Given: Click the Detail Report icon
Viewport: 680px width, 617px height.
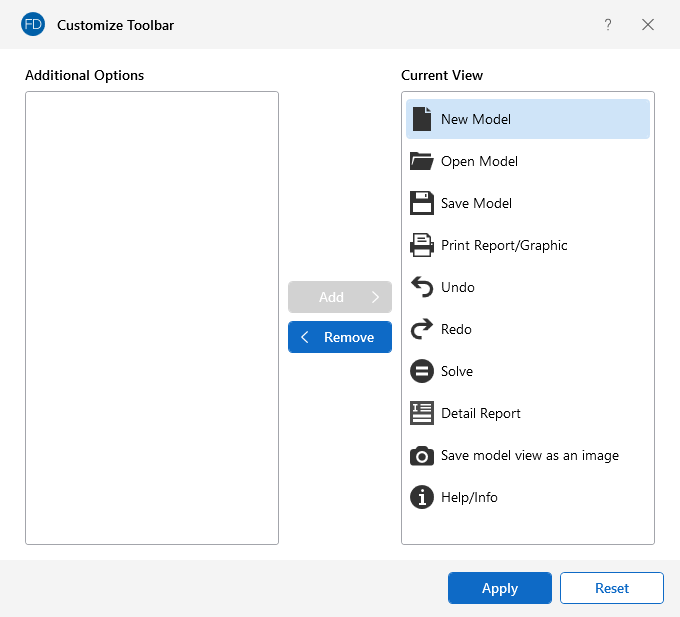Looking at the screenshot, I should [x=422, y=413].
